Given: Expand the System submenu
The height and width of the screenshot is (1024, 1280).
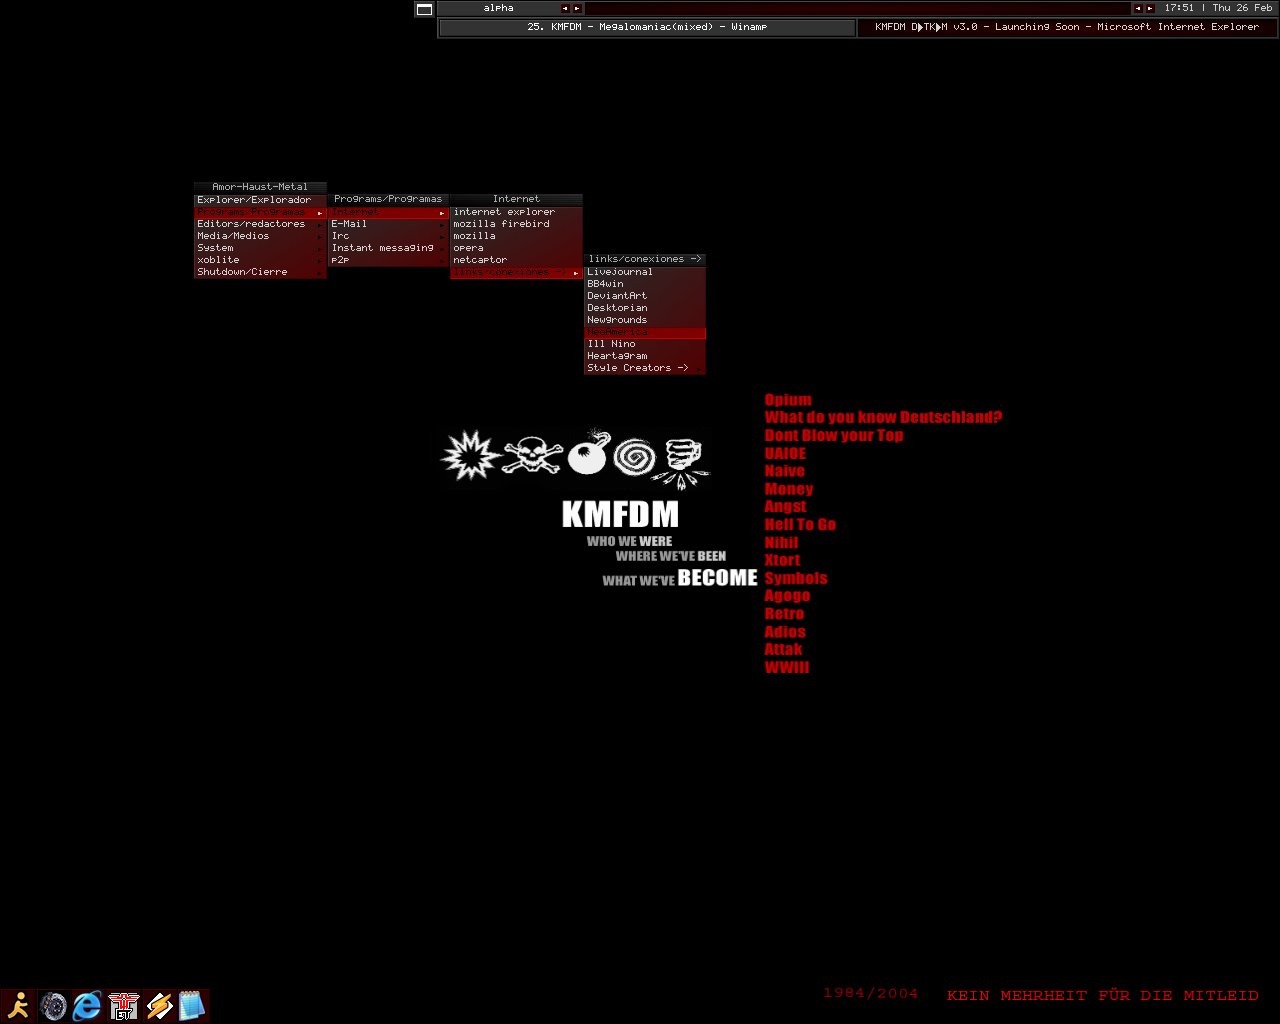Looking at the screenshot, I should pos(260,248).
